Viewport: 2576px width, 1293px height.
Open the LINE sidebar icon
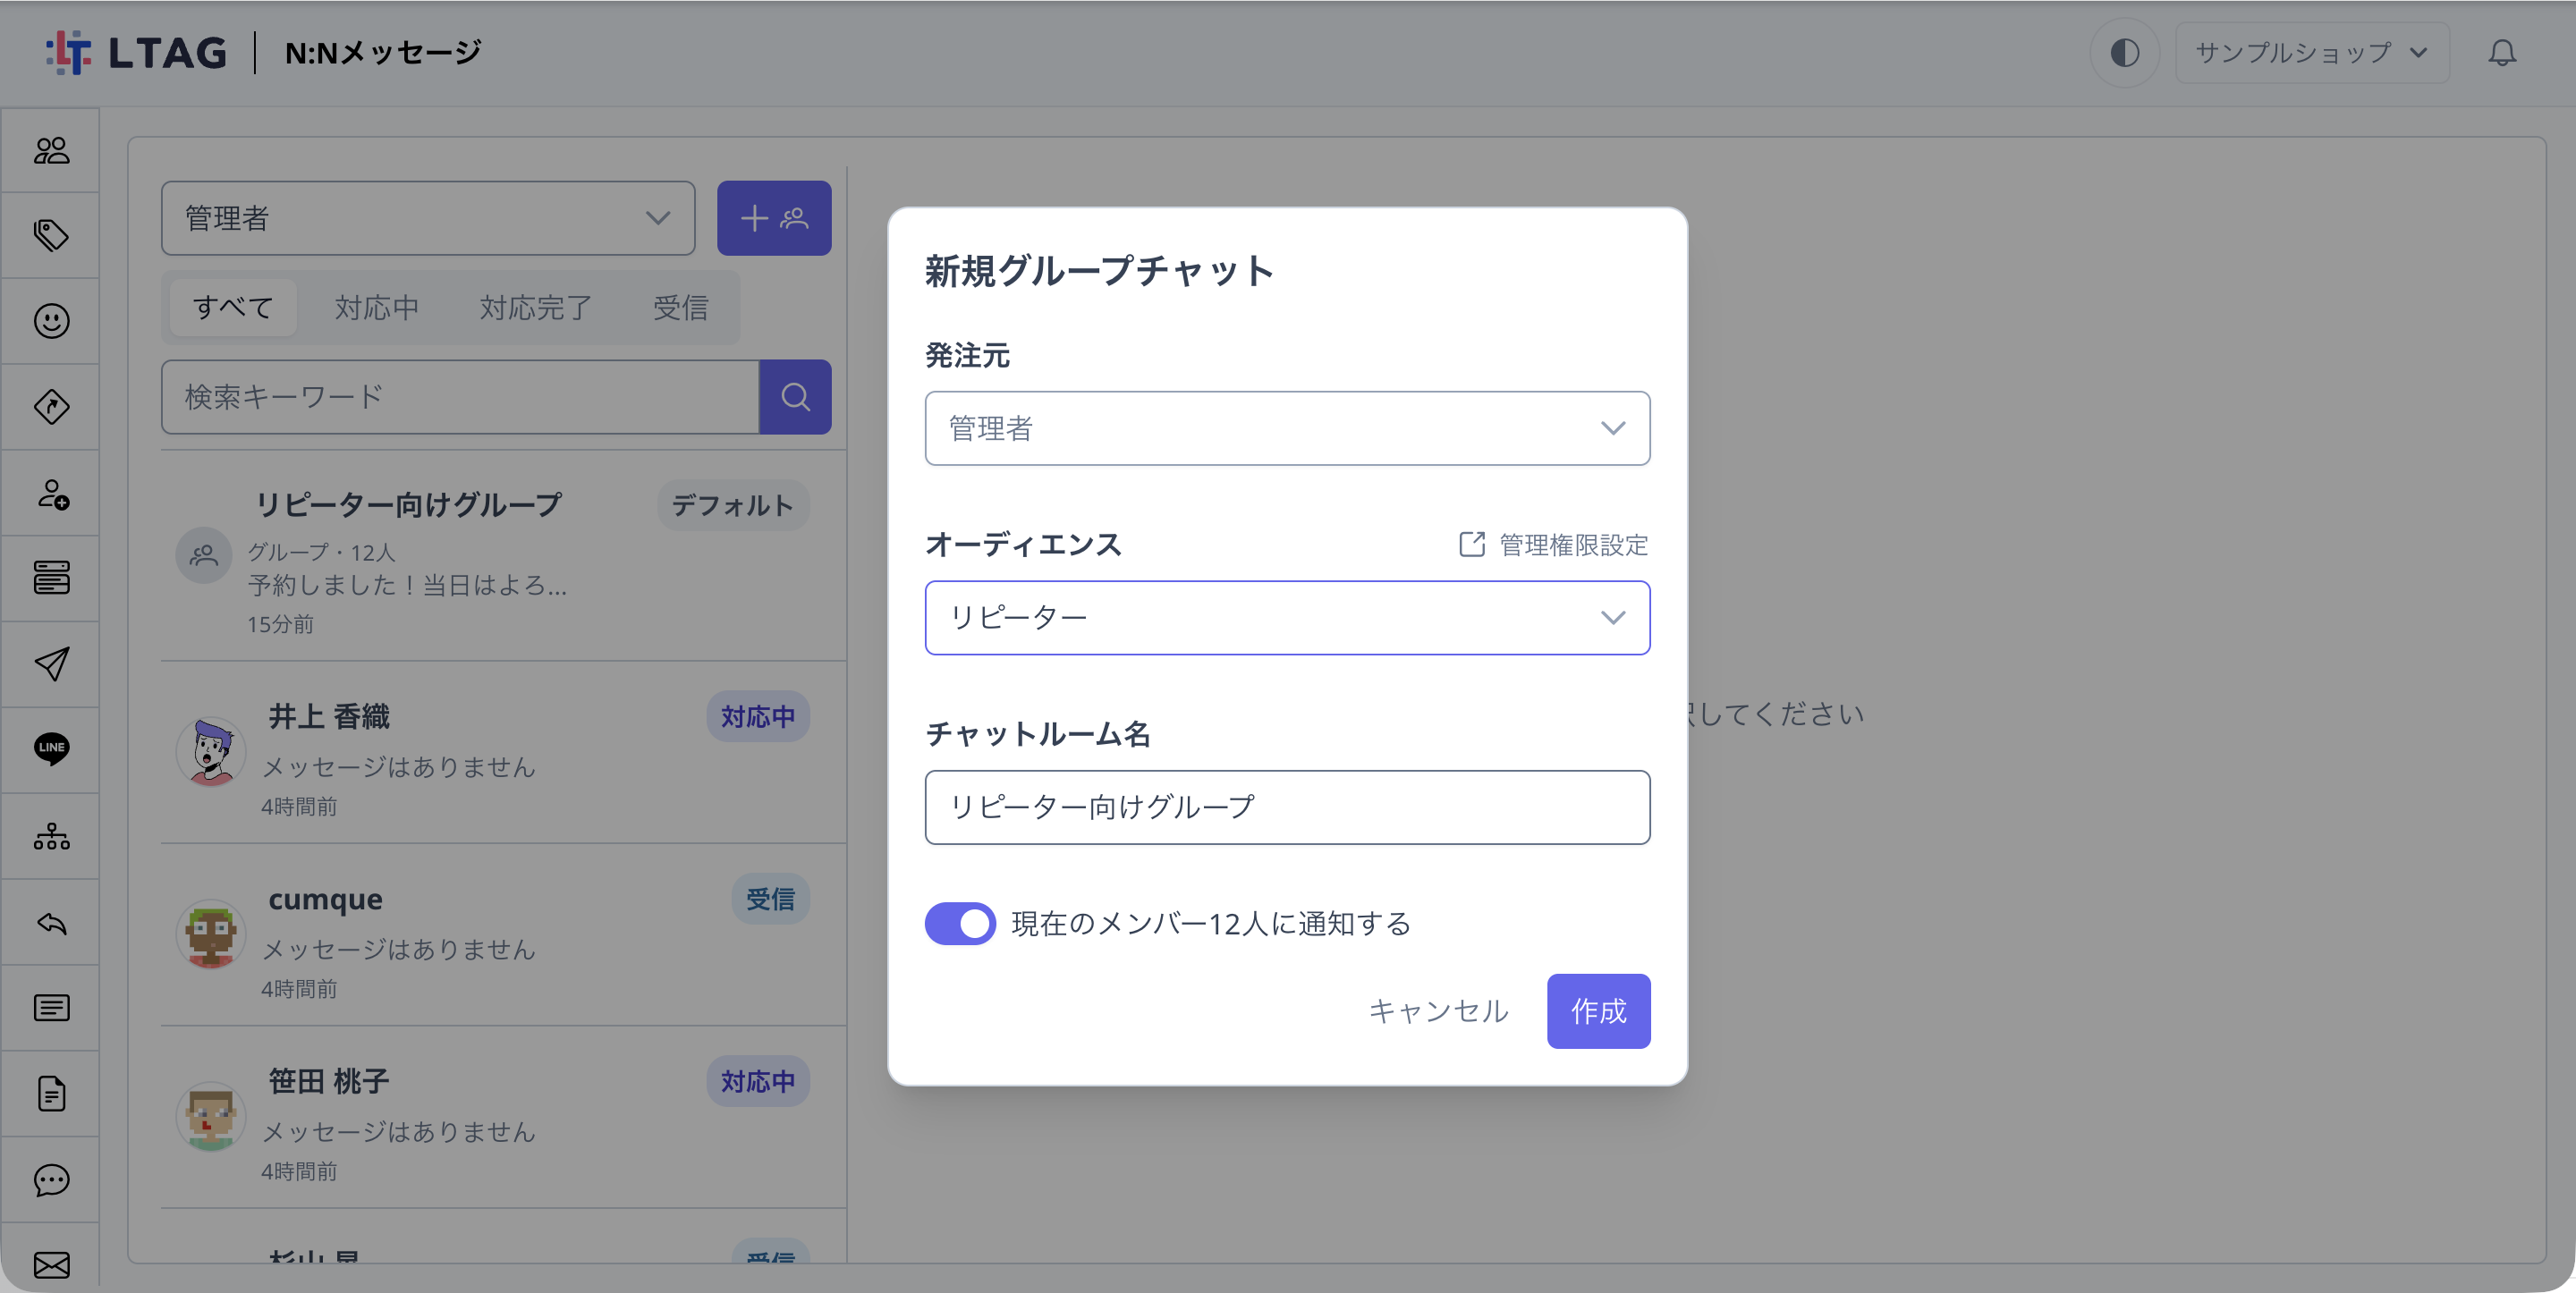point(51,749)
